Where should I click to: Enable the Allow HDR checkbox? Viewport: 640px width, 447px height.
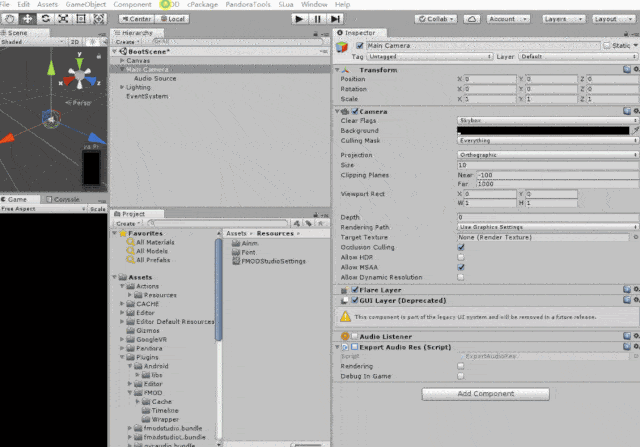click(x=461, y=257)
